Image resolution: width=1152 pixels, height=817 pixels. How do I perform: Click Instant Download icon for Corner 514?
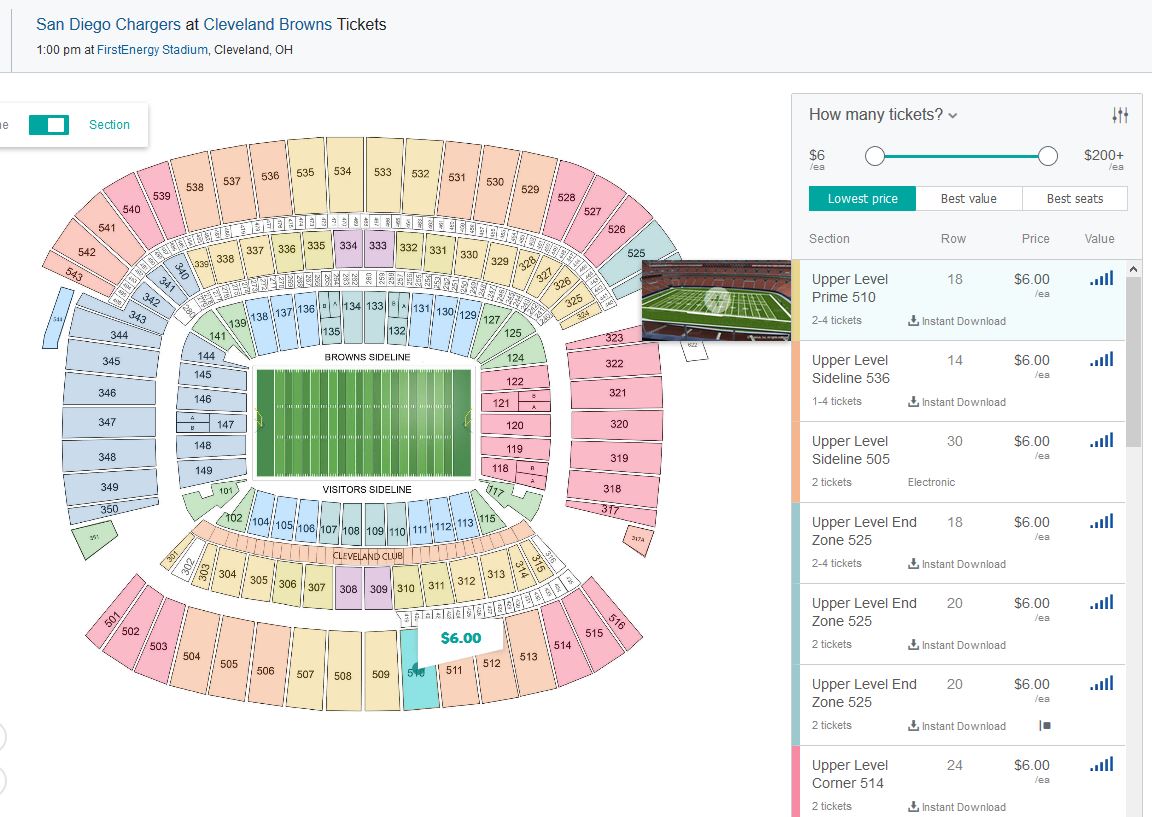tap(913, 806)
